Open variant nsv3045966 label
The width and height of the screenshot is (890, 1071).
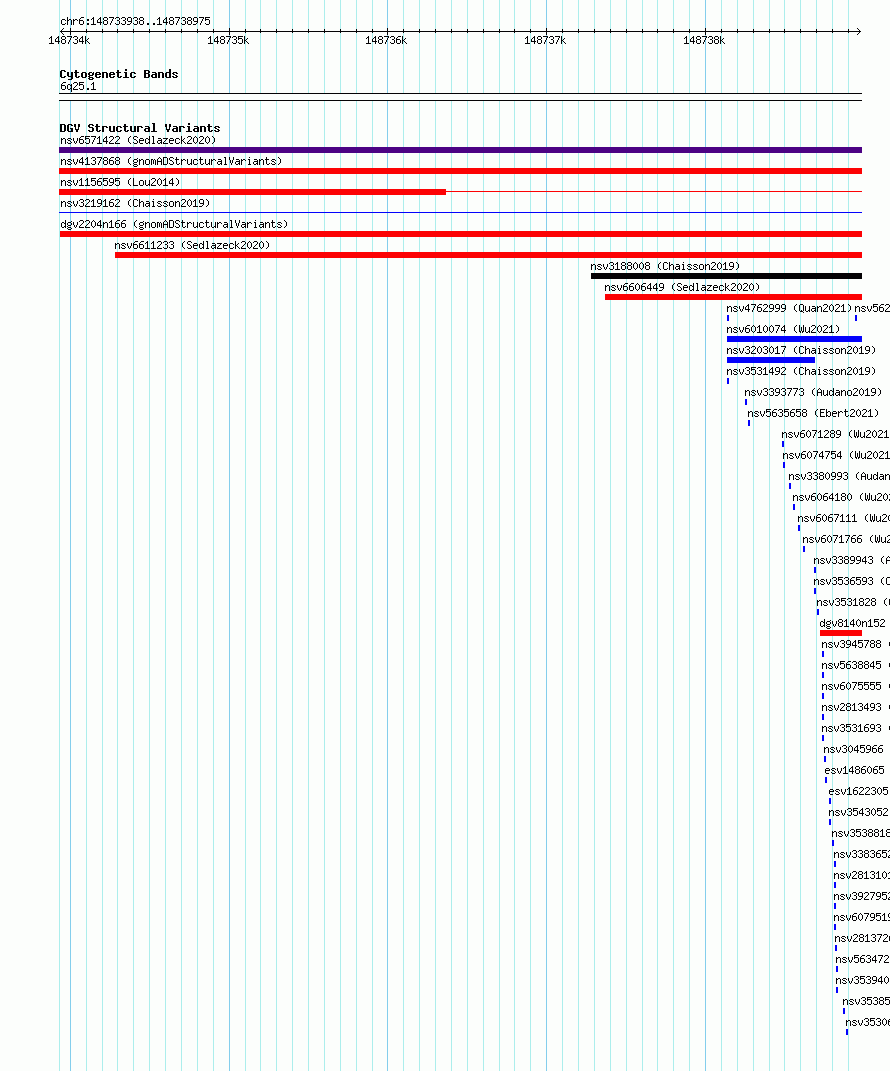point(853,749)
